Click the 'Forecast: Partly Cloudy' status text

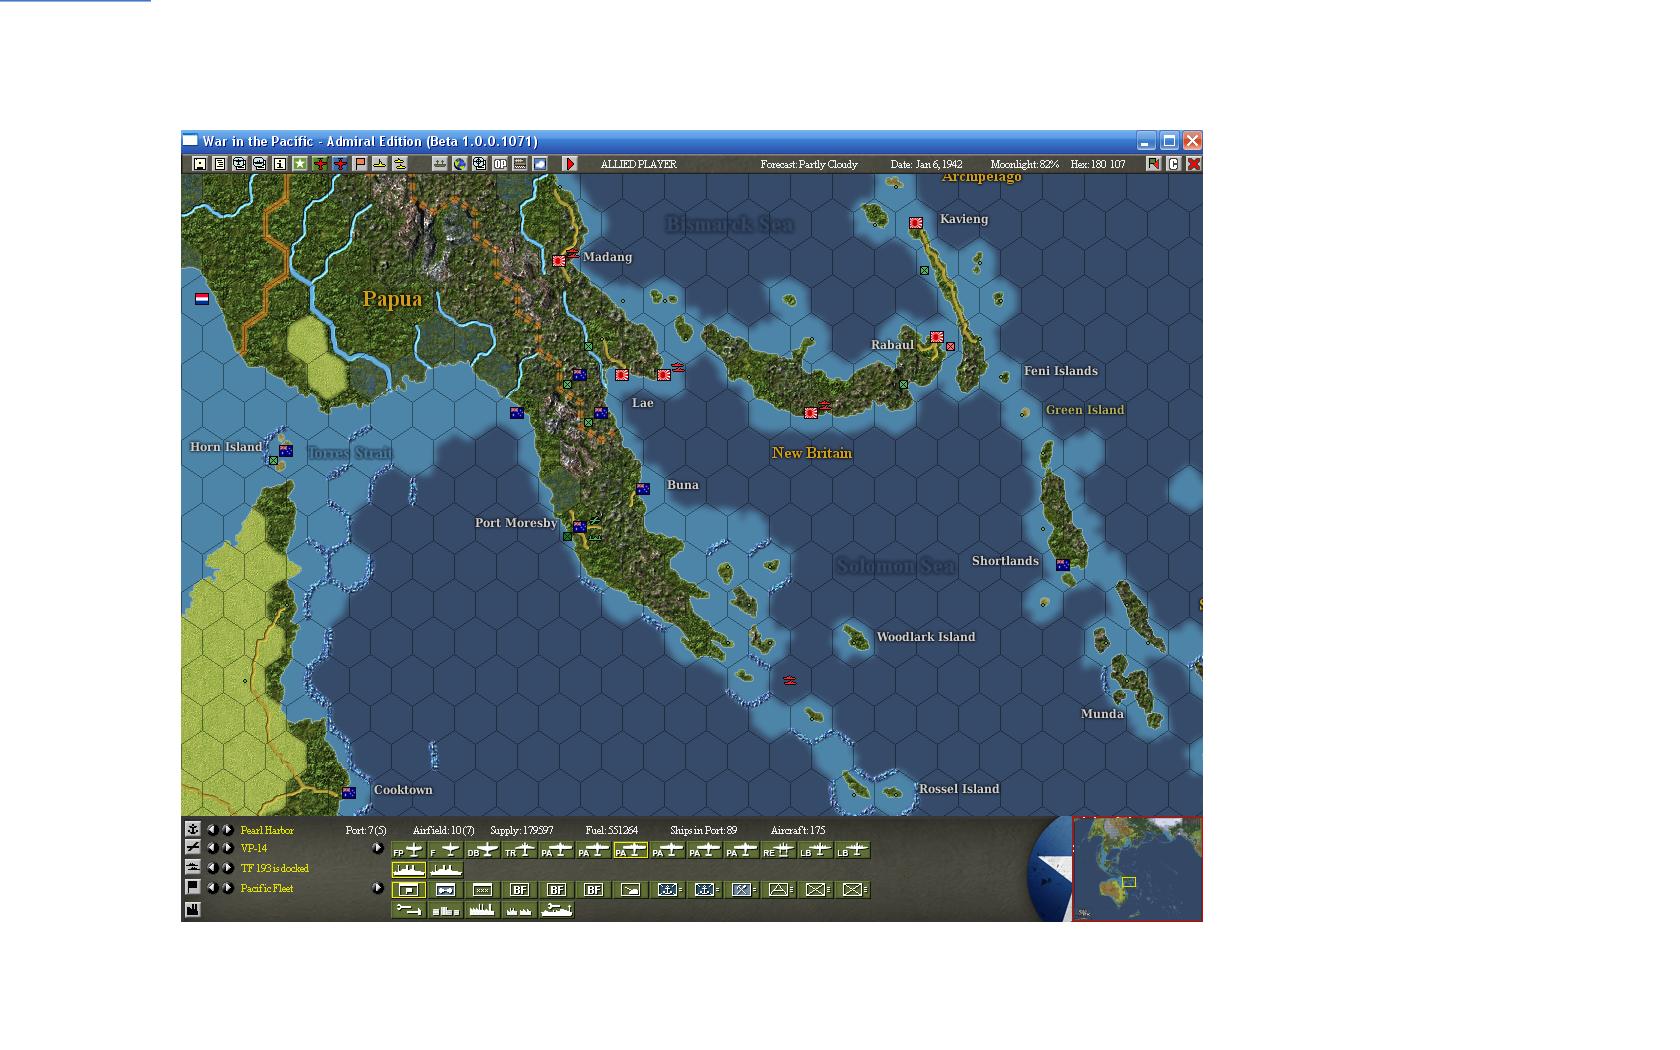tap(809, 164)
